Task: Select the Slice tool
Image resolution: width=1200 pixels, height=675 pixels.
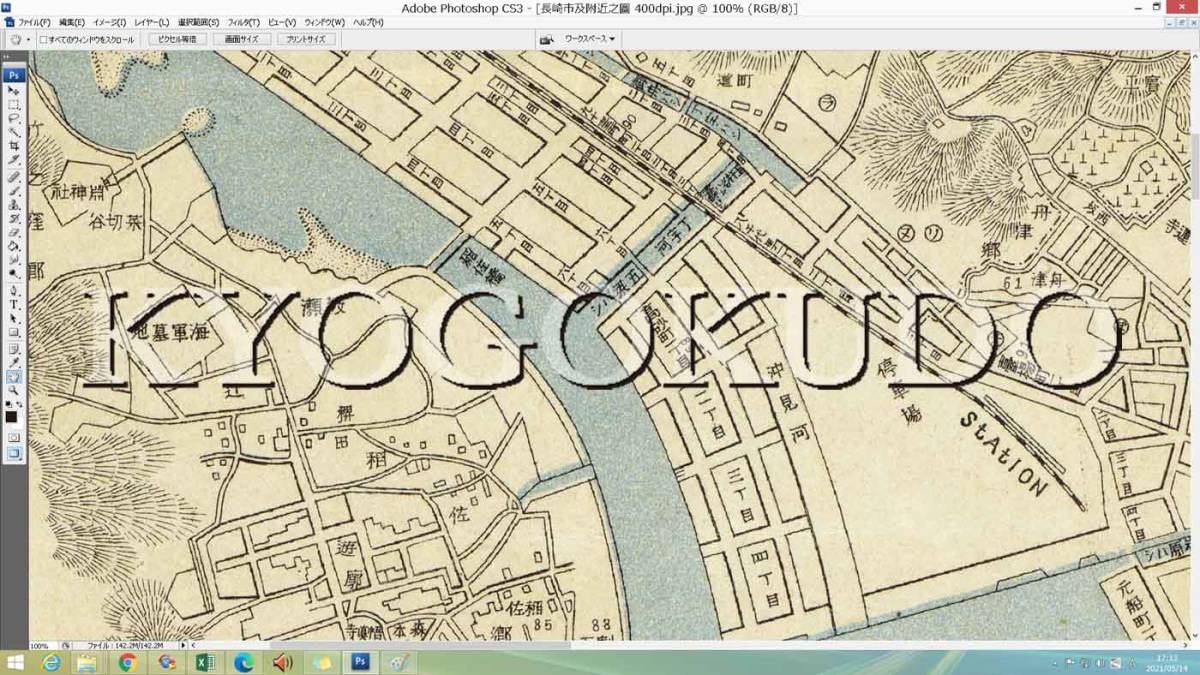Action: 15,159
